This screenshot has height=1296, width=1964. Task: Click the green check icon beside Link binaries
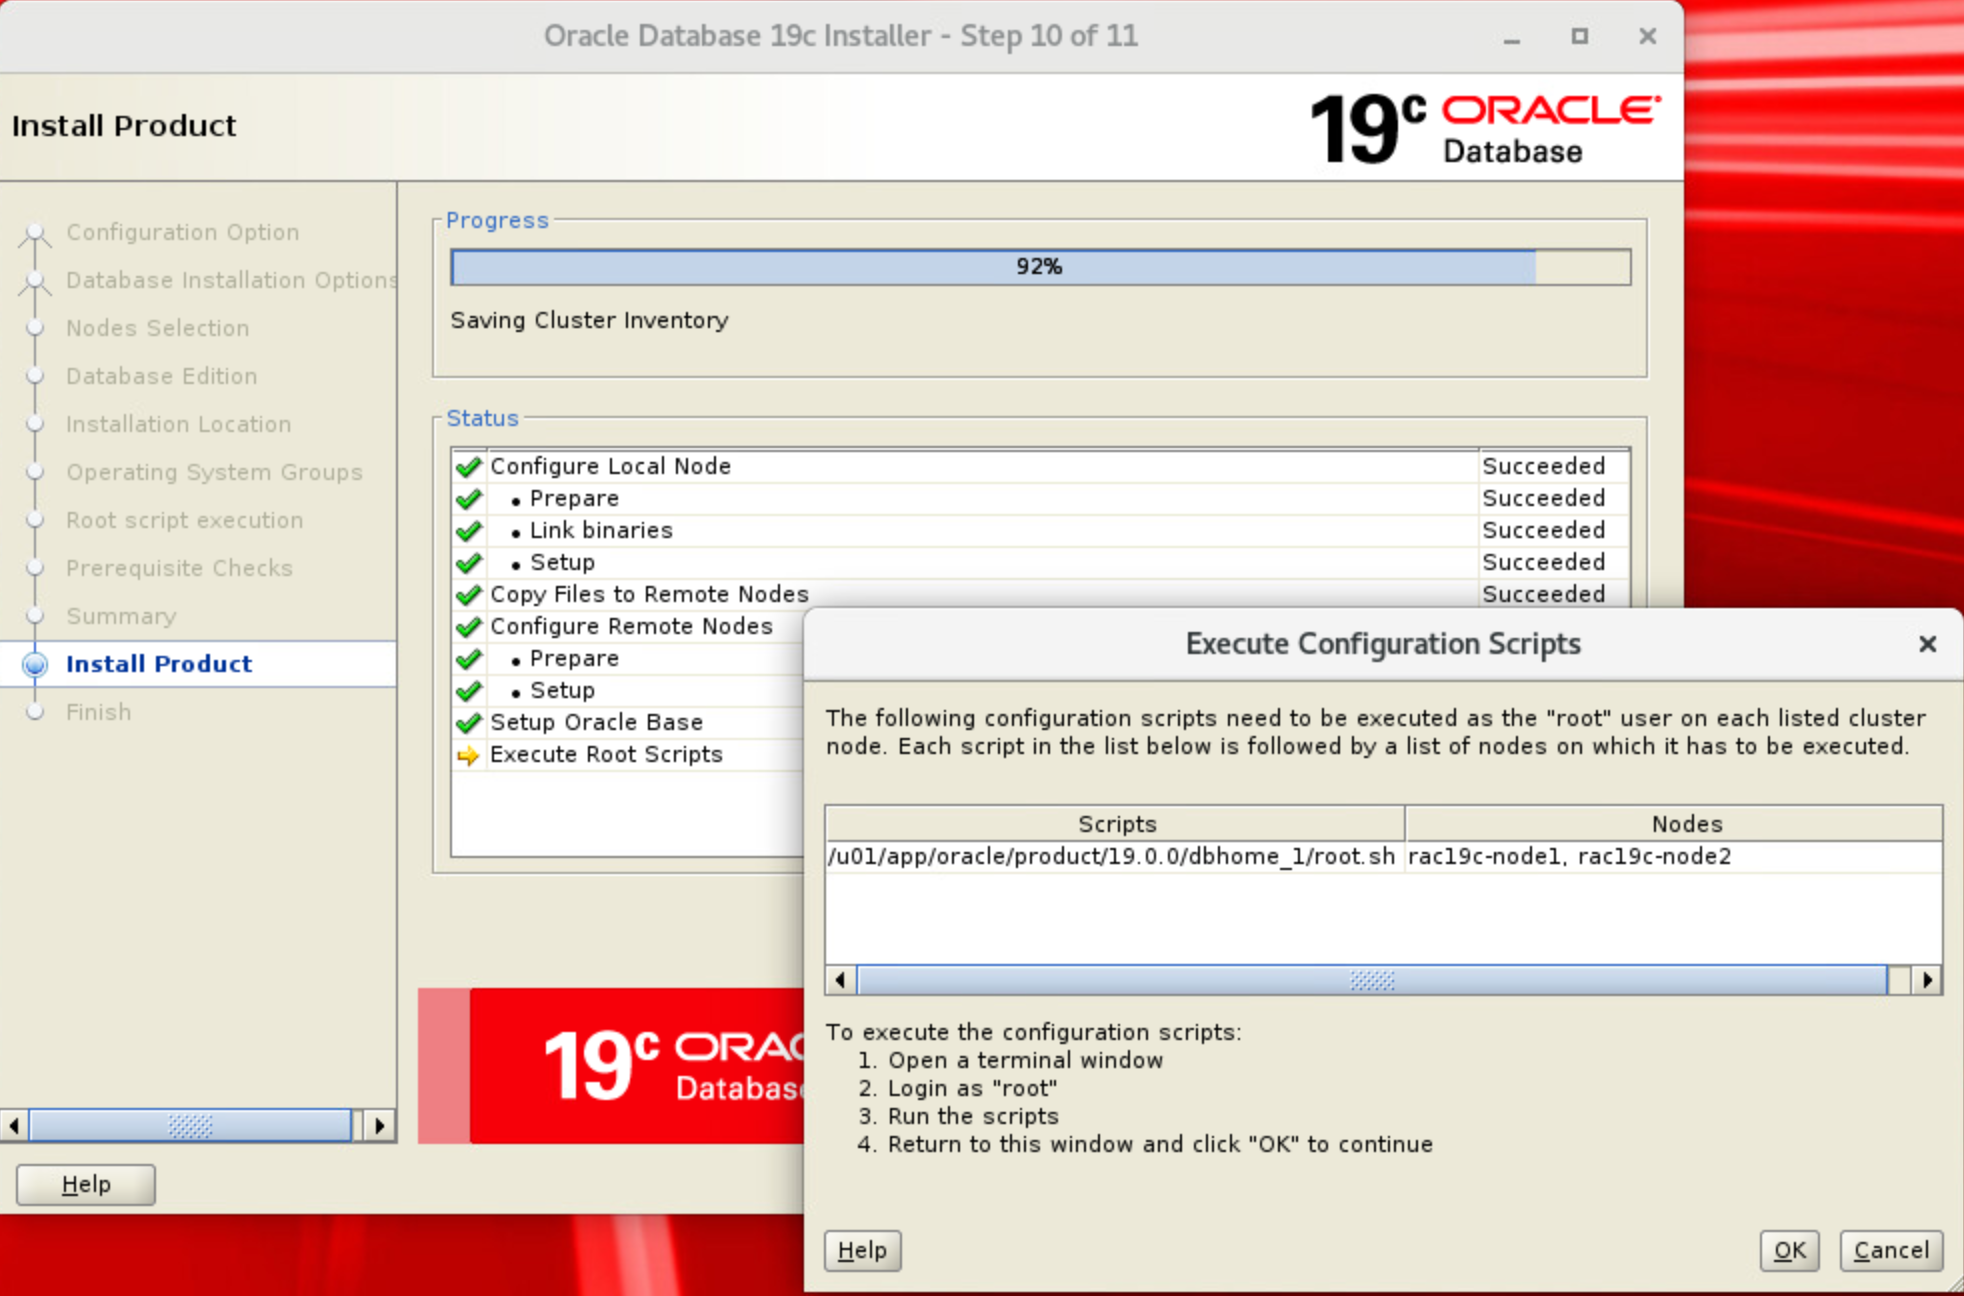coord(468,530)
